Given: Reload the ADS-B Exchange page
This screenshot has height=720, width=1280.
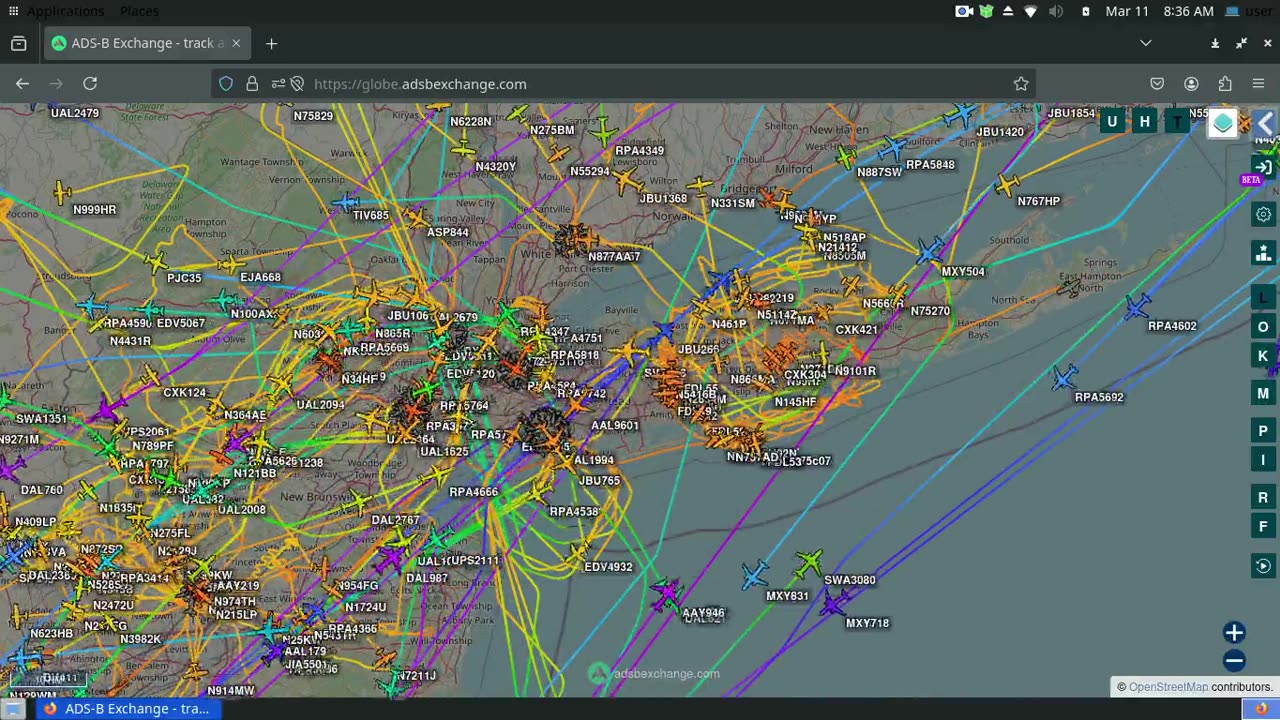Looking at the screenshot, I should pos(90,84).
